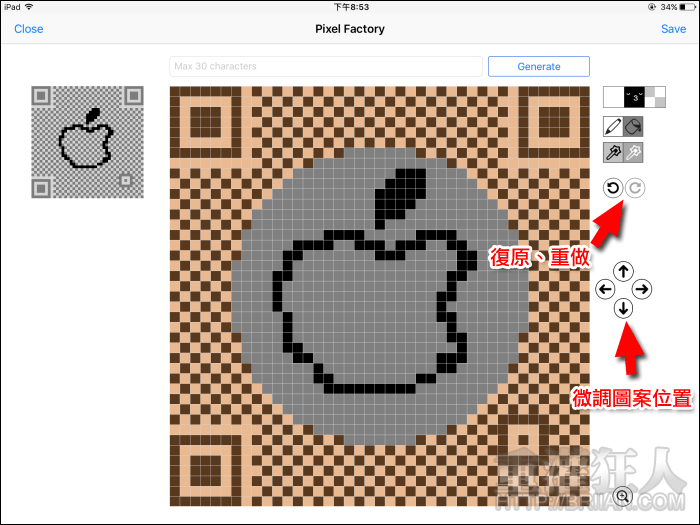Image resolution: width=700 pixels, height=525 pixels.
Task: Undo the last drawing action
Action: click(x=613, y=187)
